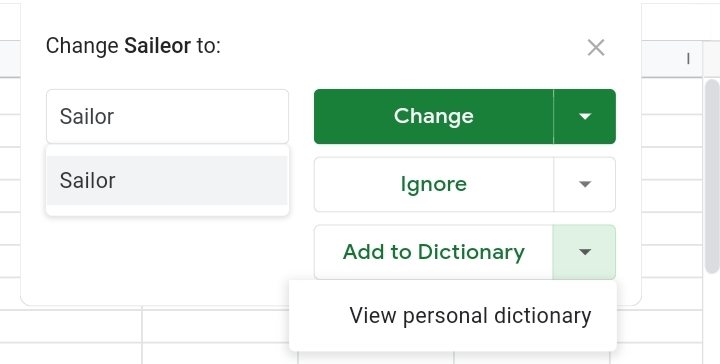Click the green Change button
Viewport: 720px width, 364px height.
pyautogui.click(x=433, y=116)
